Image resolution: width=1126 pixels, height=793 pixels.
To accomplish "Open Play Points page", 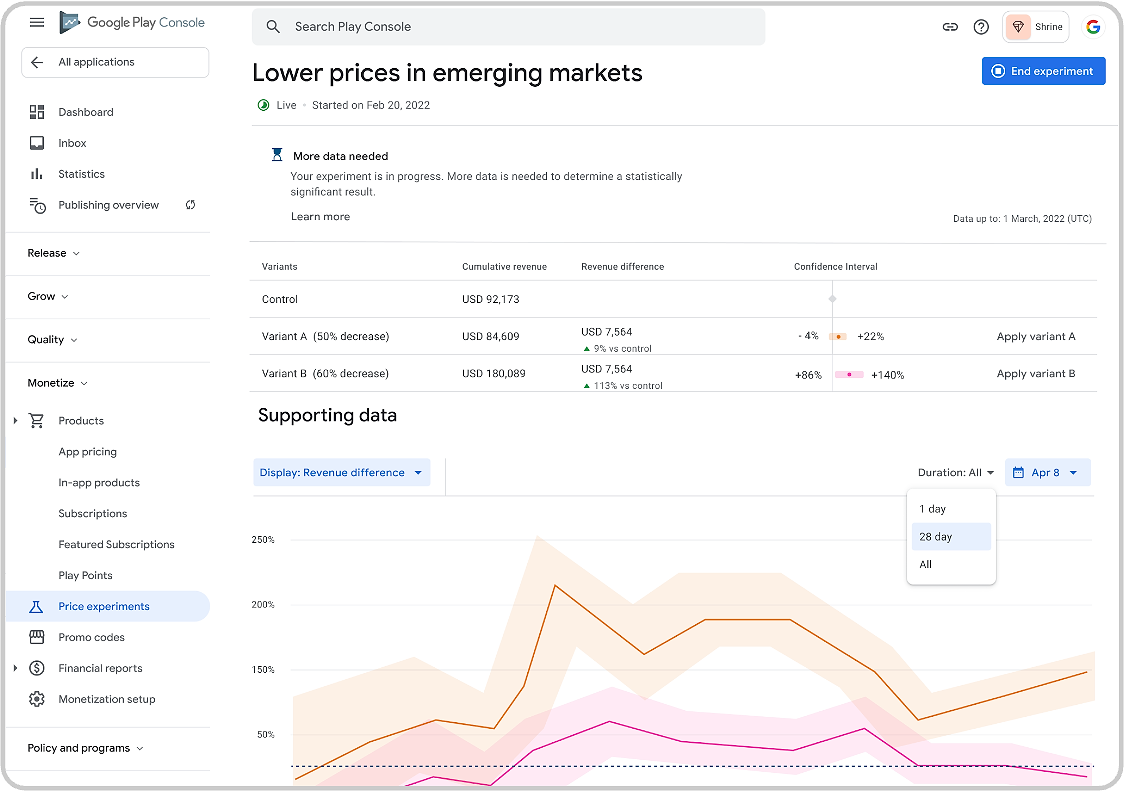I will click(x=85, y=575).
